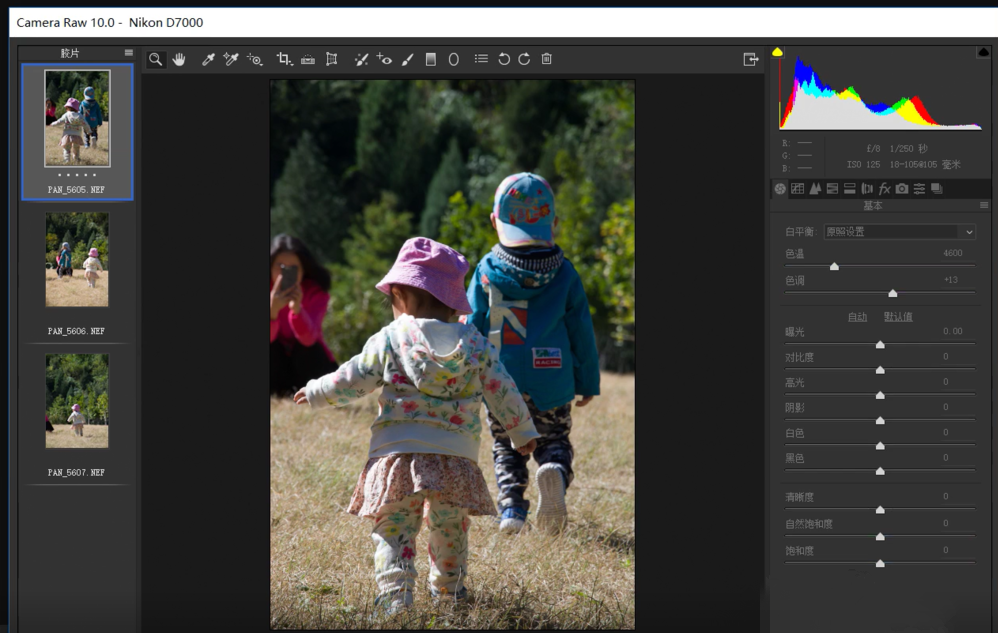Click the Default values link
The height and width of the screenshot is (633, 998).
point(899,316)
